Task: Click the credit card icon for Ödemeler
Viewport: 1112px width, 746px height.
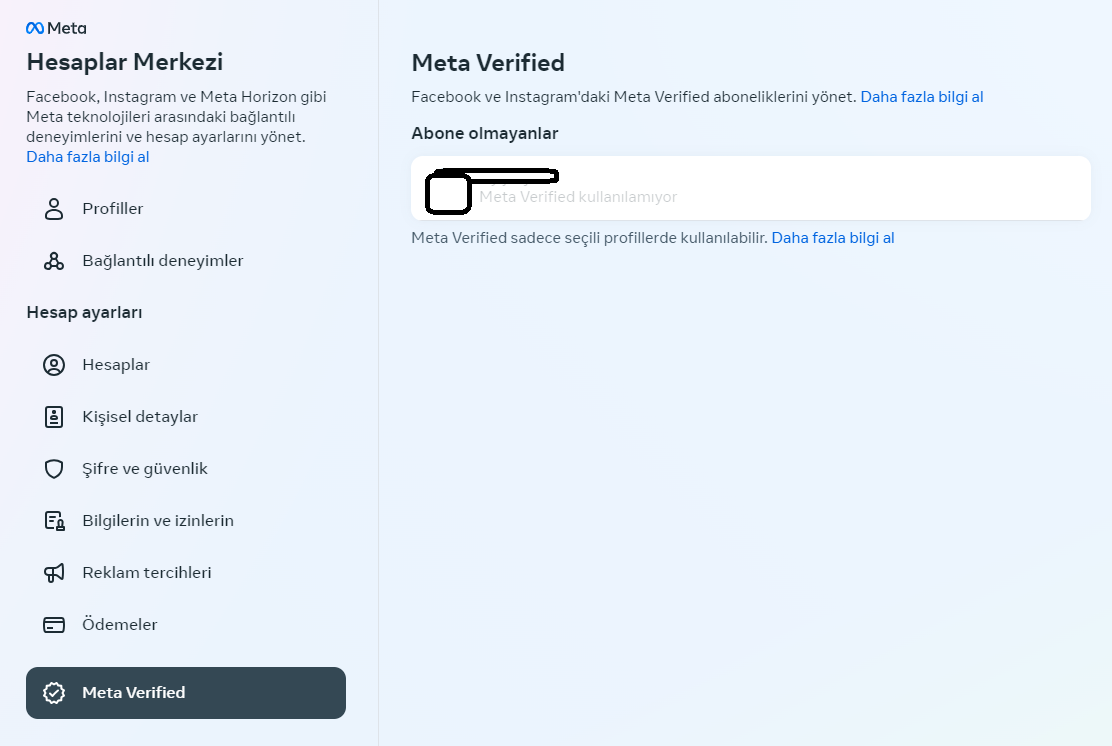Action: click(54, 625)
